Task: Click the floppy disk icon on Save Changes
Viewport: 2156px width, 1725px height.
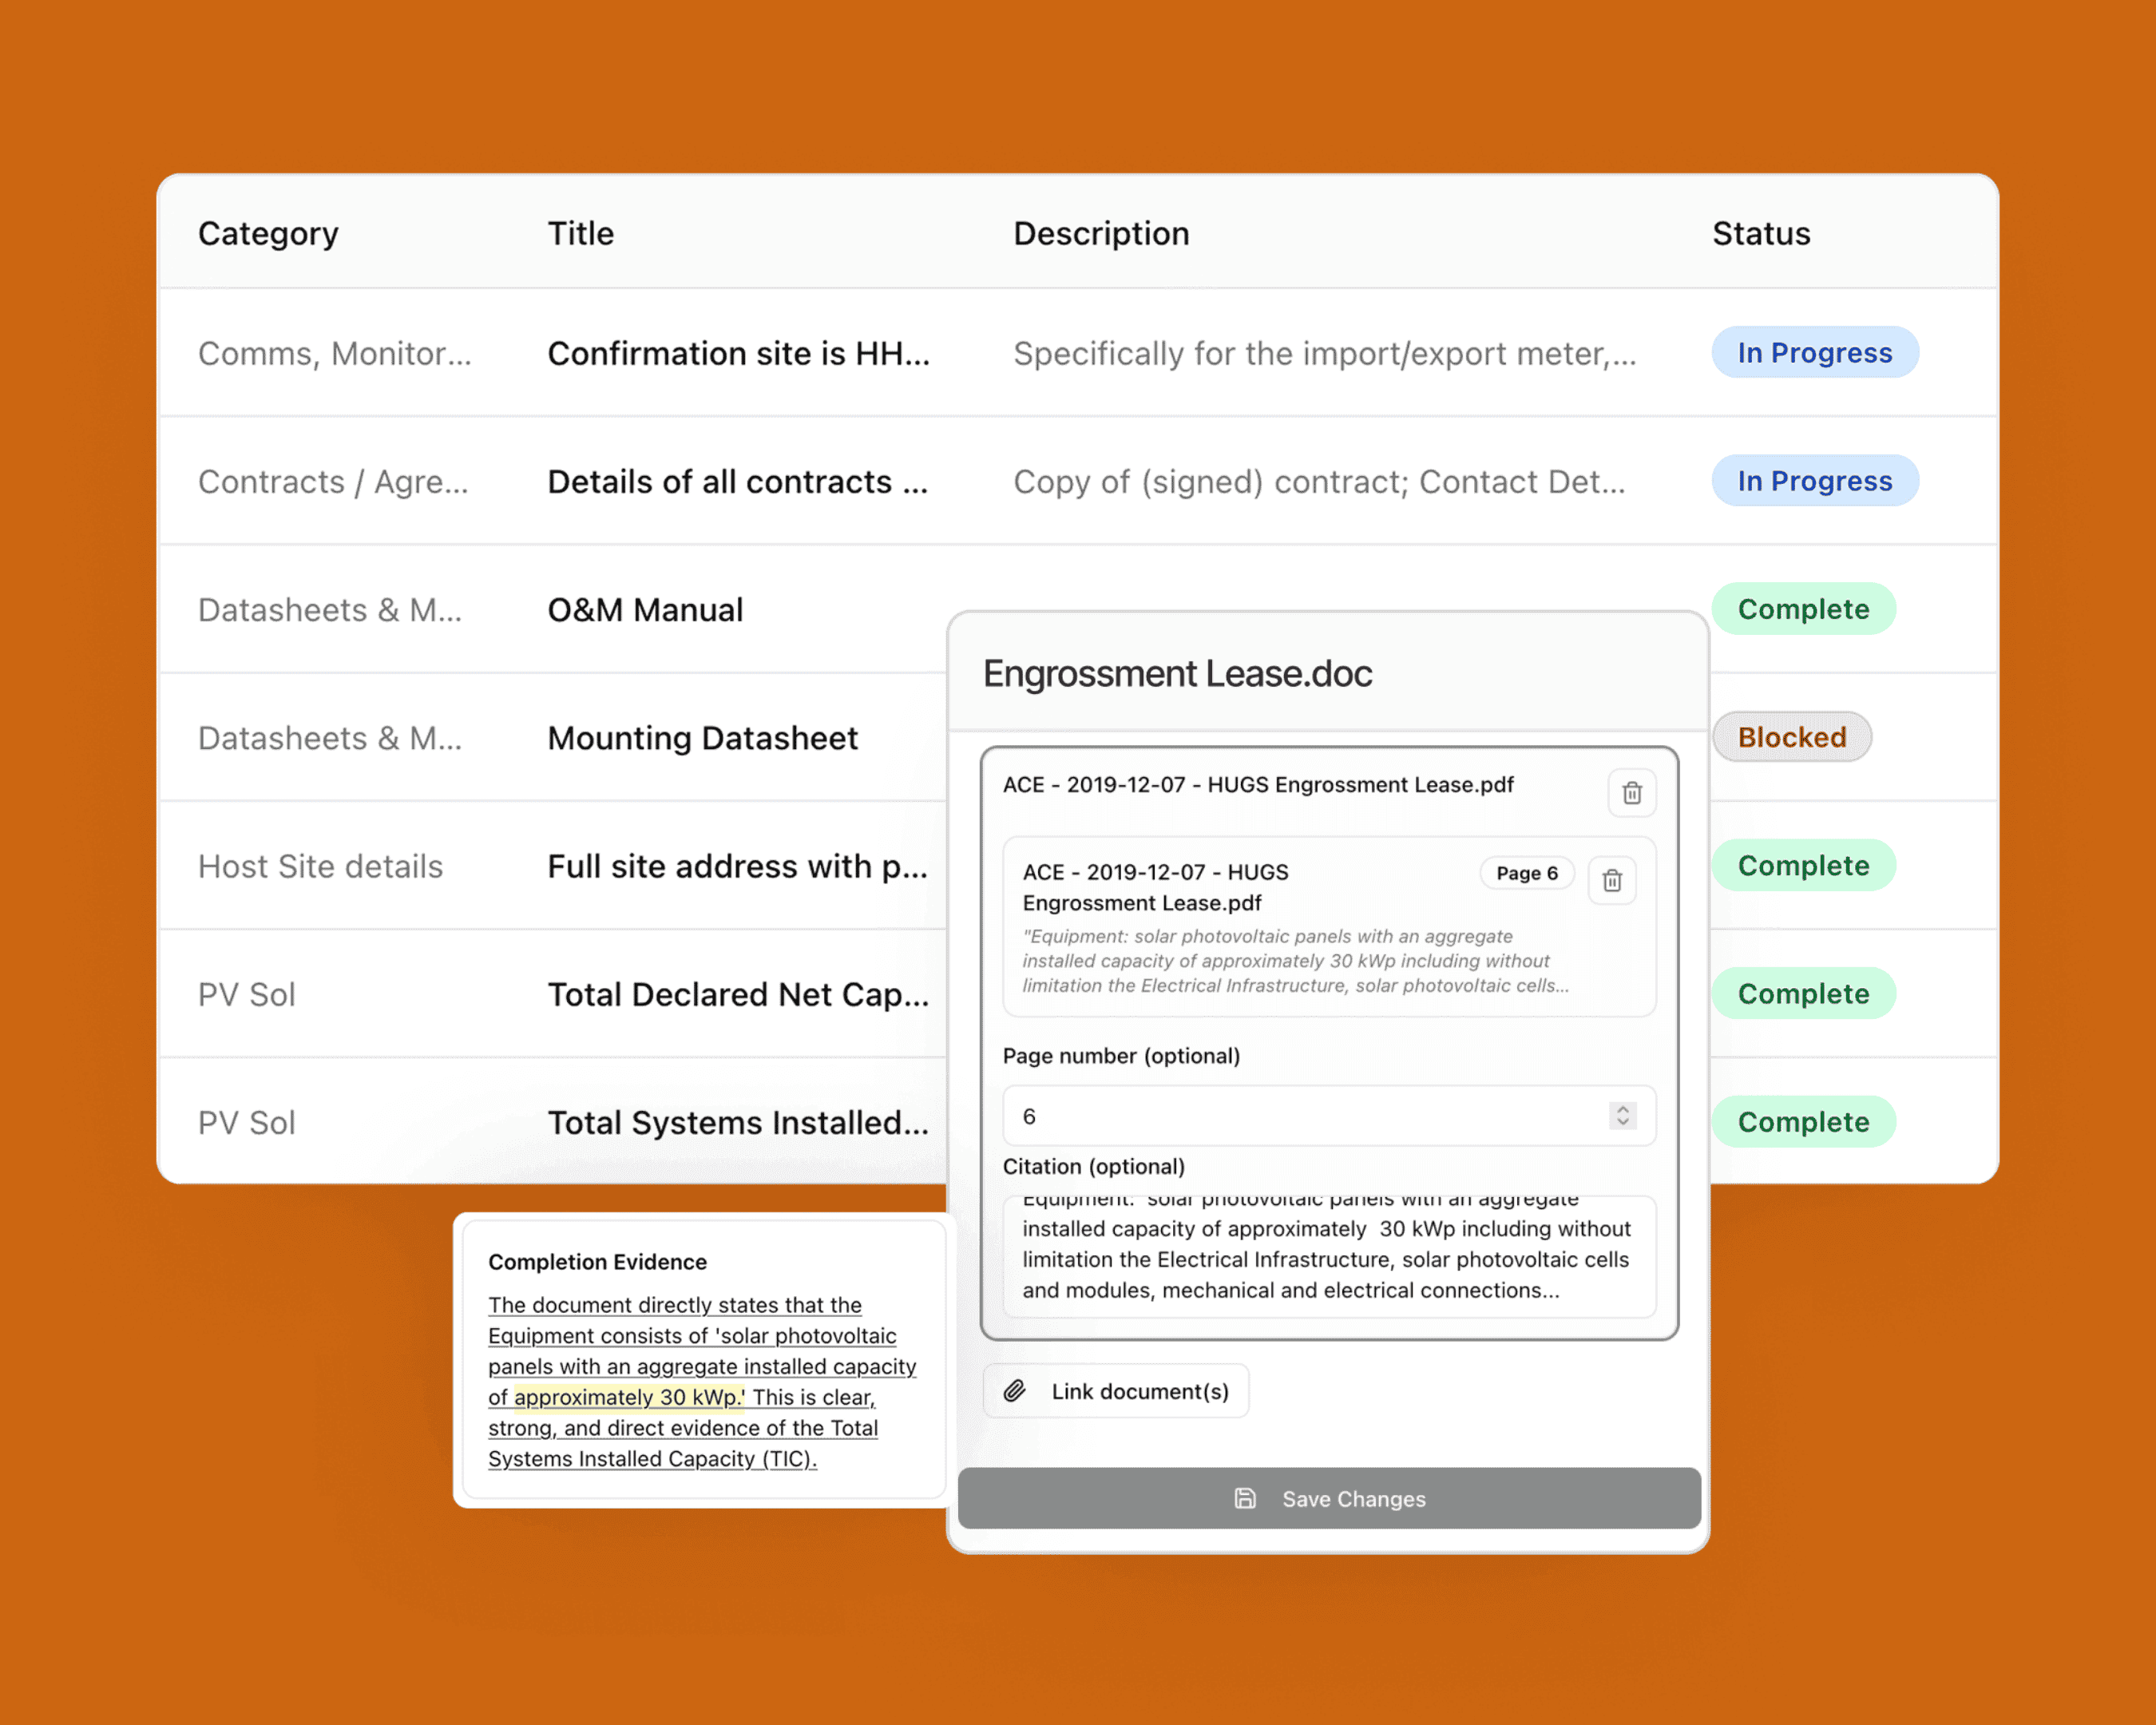Action: [x=1244, y=1498]
